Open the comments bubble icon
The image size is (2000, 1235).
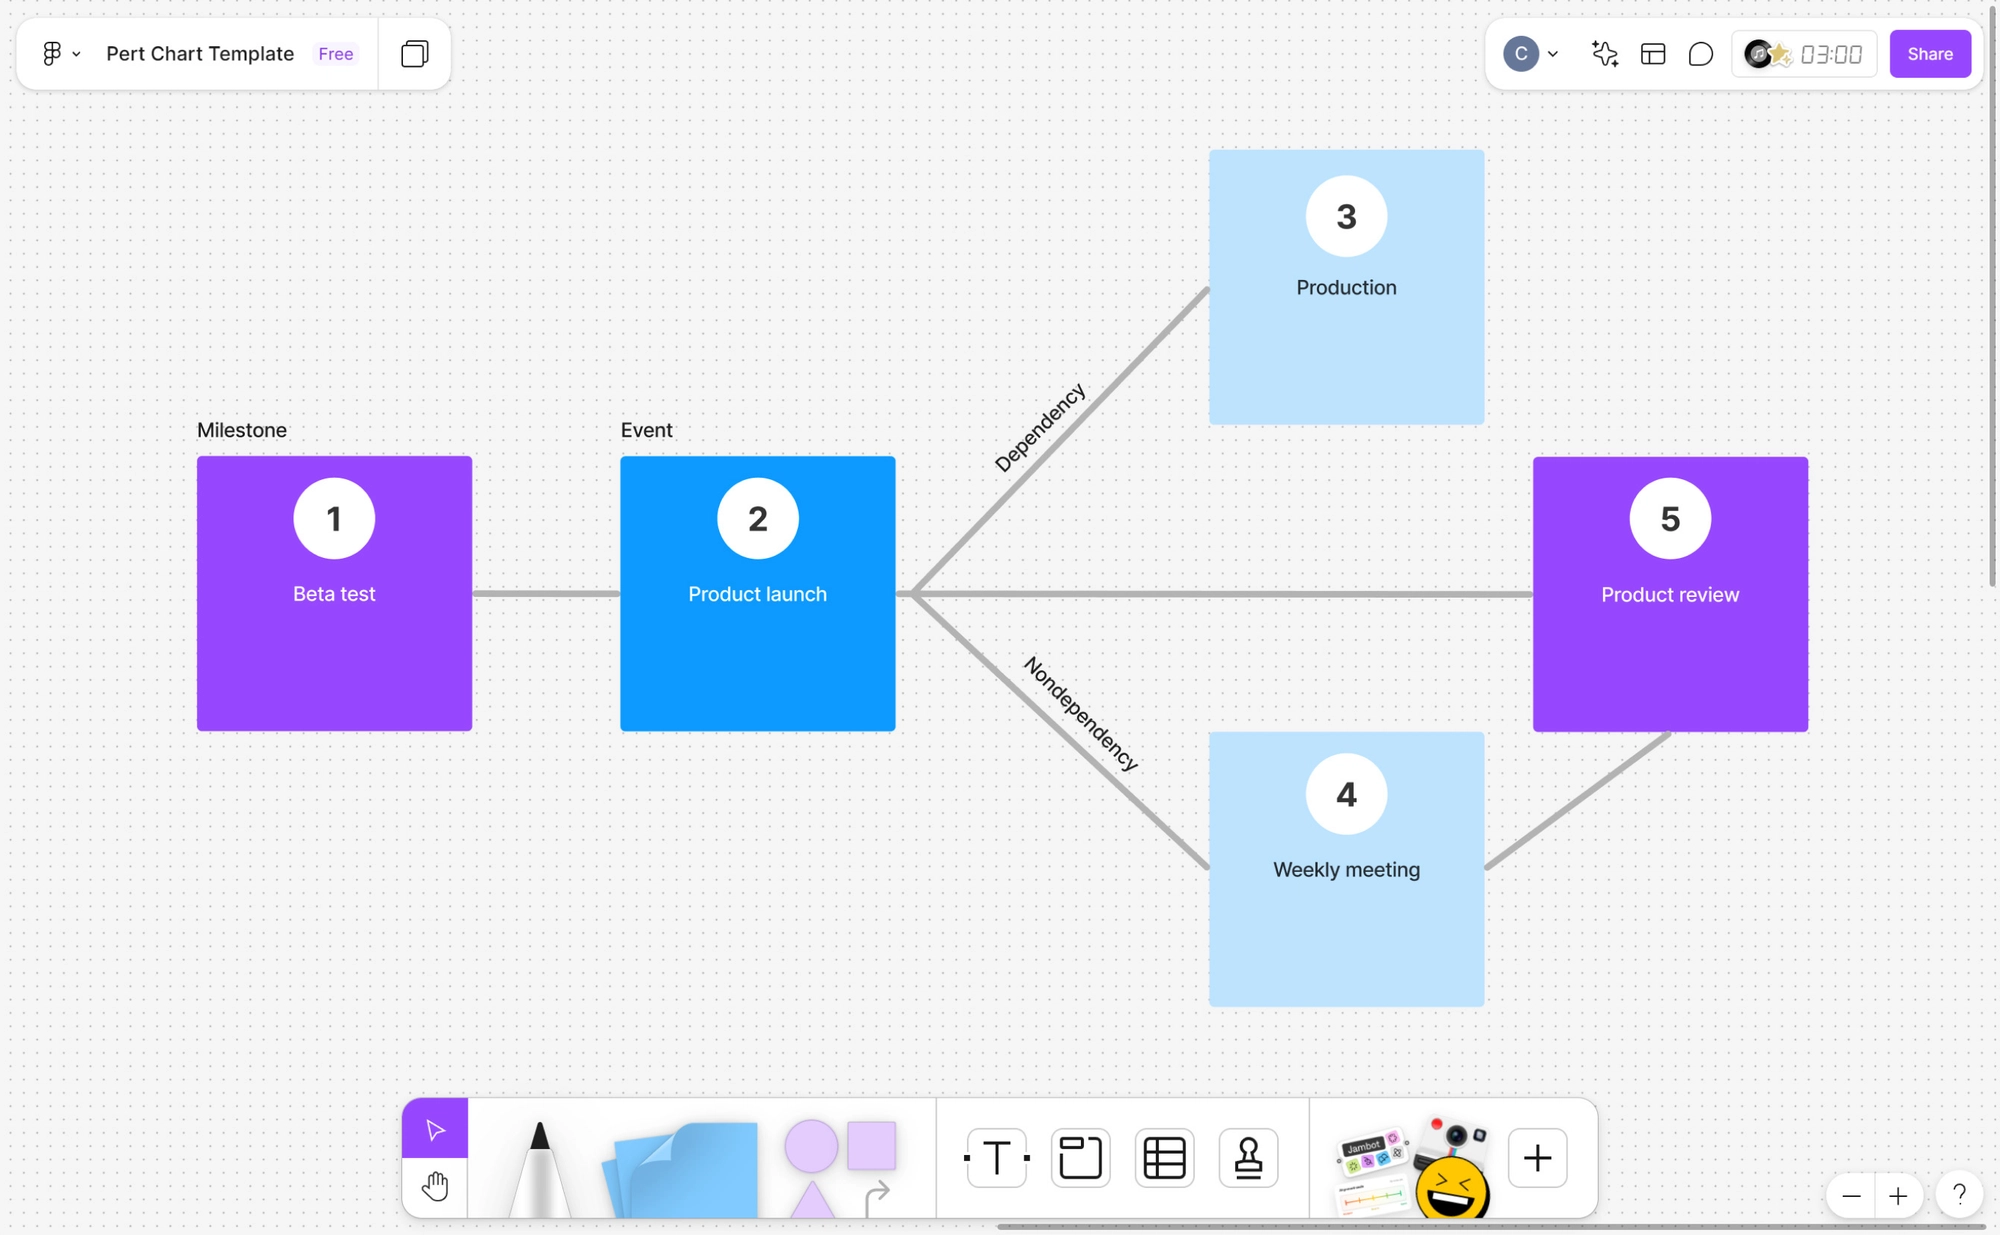(x=1701, y=54)
